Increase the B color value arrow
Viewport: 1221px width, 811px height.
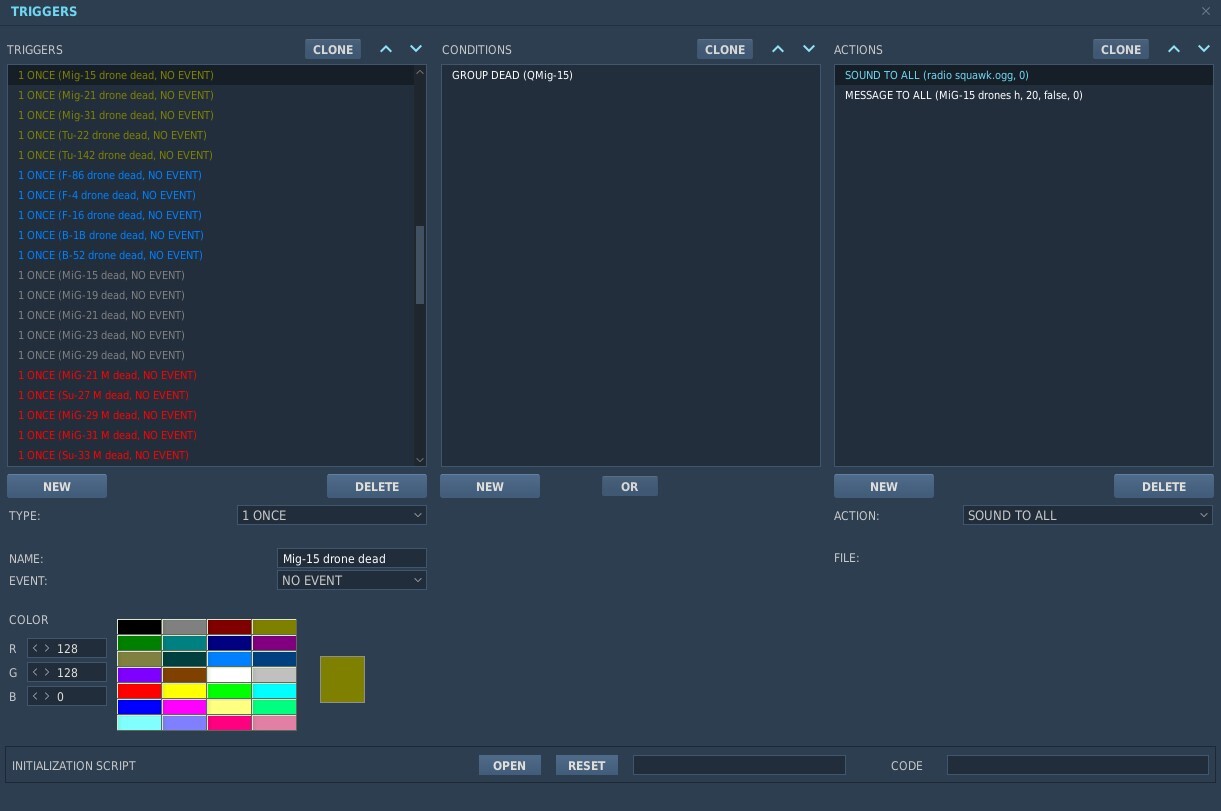point(46,696)
